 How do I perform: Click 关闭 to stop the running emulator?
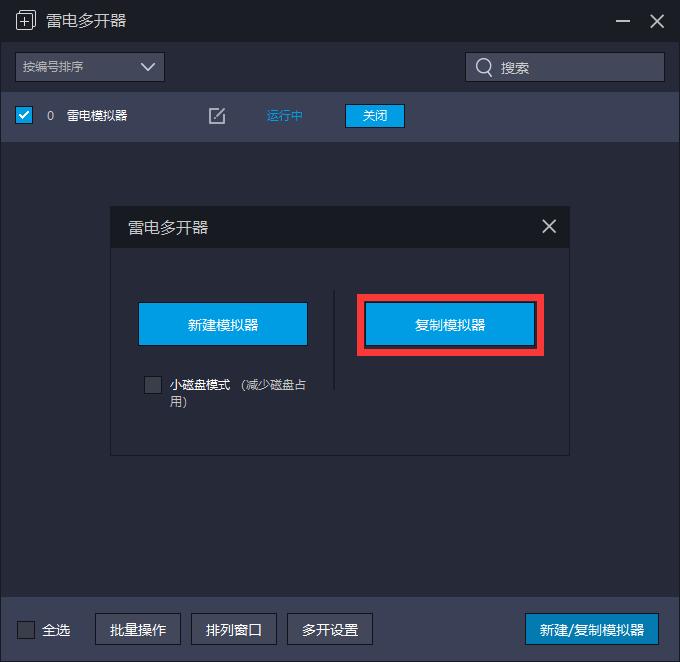(375, 116)
